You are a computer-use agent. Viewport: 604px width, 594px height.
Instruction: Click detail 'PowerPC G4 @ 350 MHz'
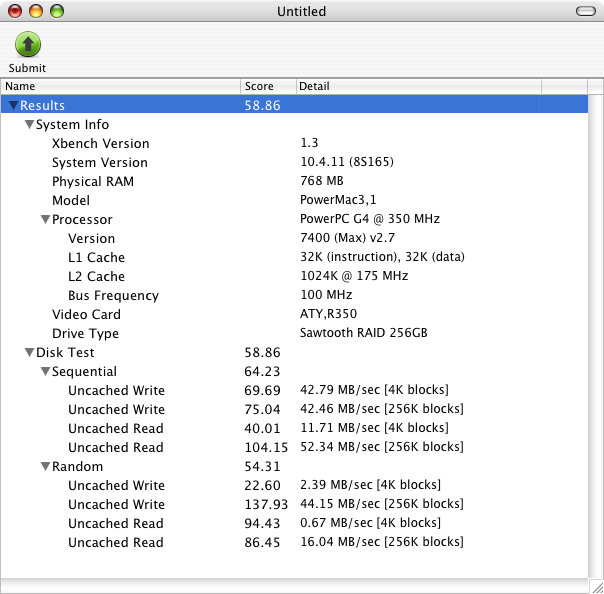370,219
